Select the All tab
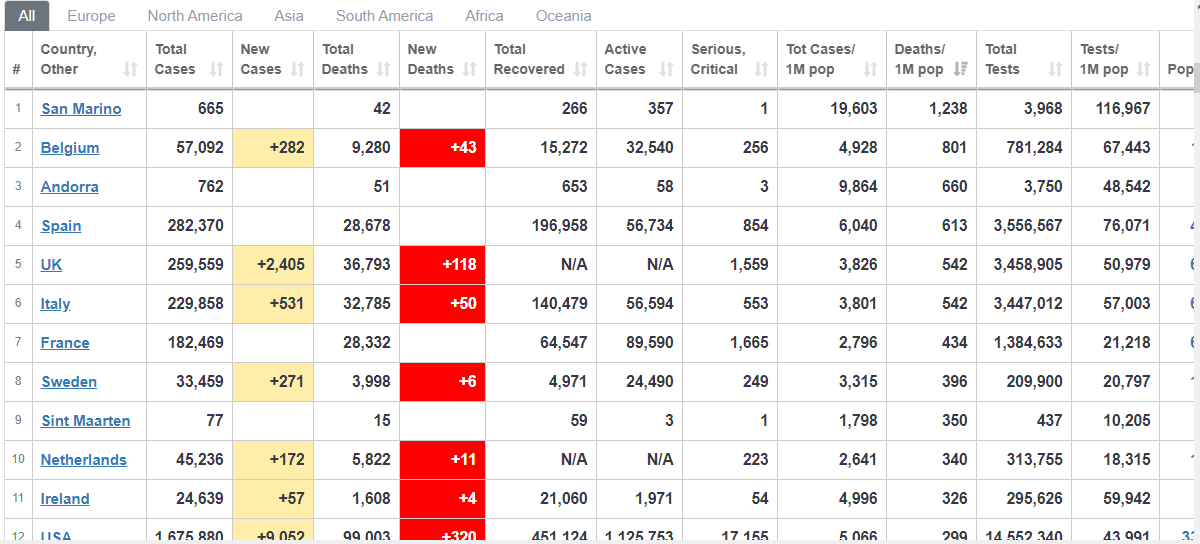Viewport: 1200px width, 544px height. pyautogui.click(x=27, y=16)
